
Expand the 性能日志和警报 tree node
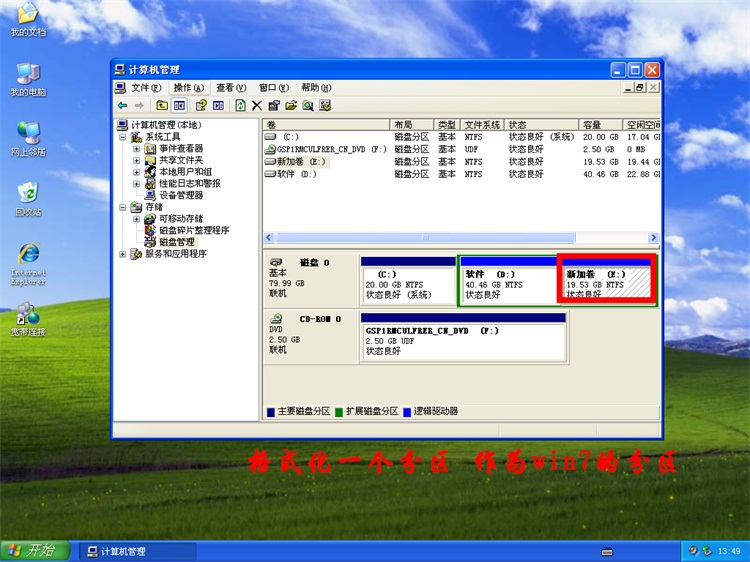tap(136, 184)
